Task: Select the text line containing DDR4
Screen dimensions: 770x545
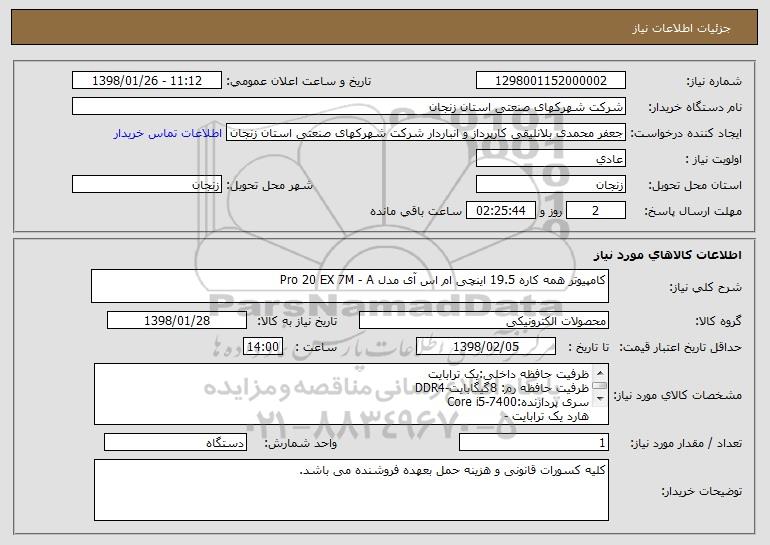Action: tap(502, 388)
